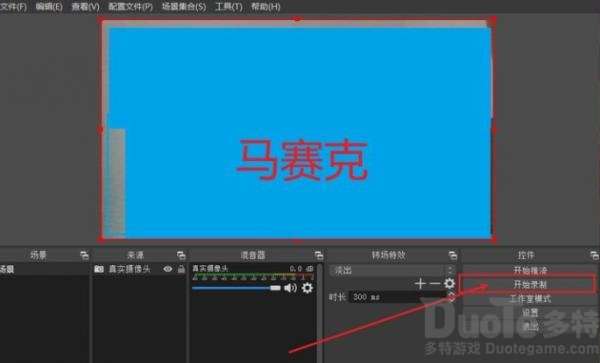Adjust the 时长 duration stepper arrows
Screen dimensions: 600x363
452,297
